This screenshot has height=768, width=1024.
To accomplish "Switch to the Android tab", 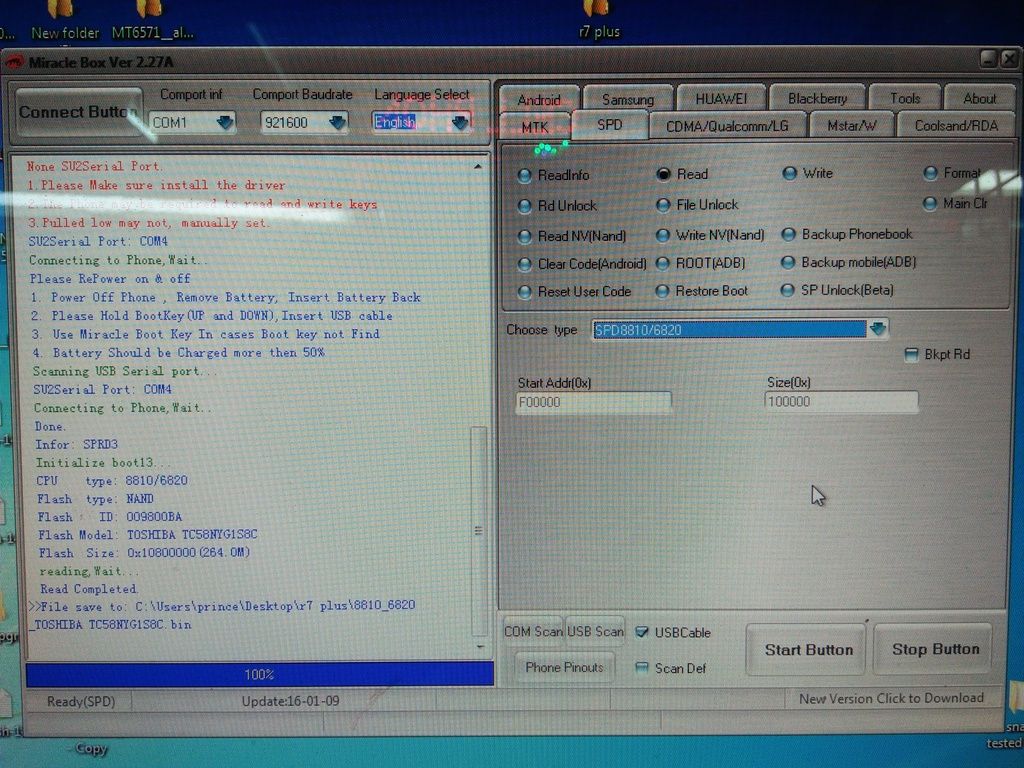I will 539,100.
